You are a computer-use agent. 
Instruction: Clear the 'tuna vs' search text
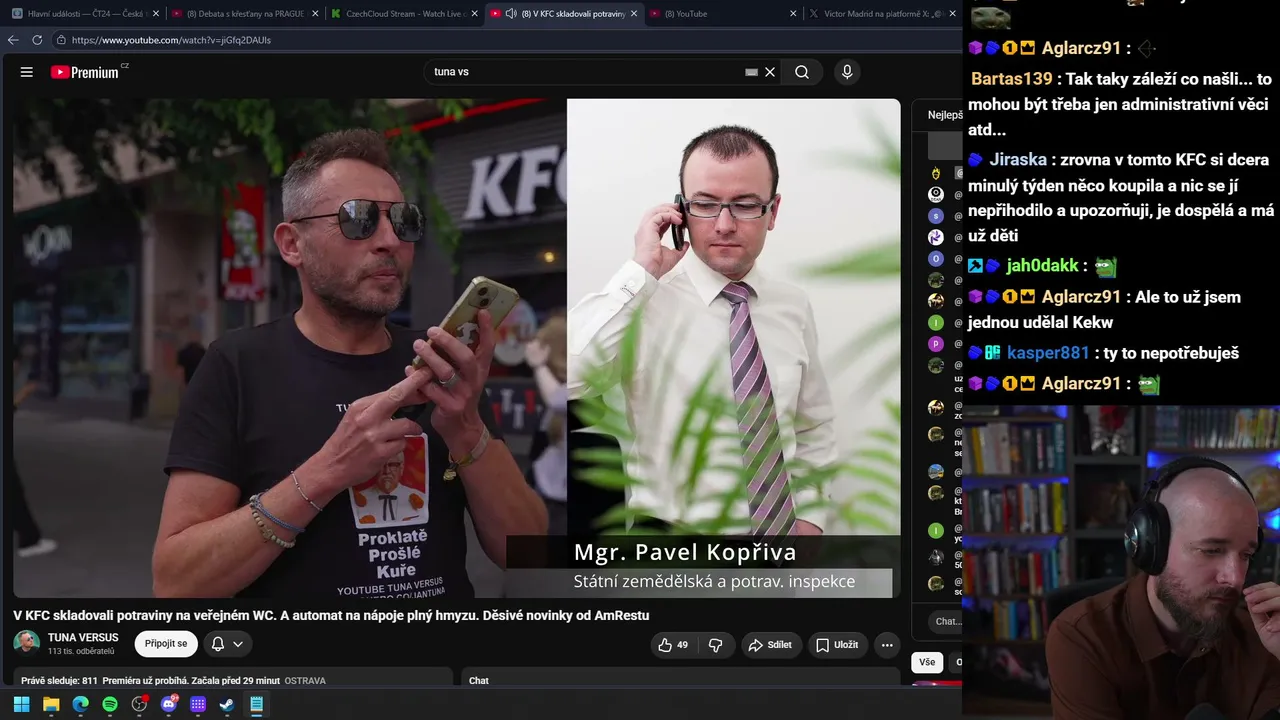tap(770, 72)
